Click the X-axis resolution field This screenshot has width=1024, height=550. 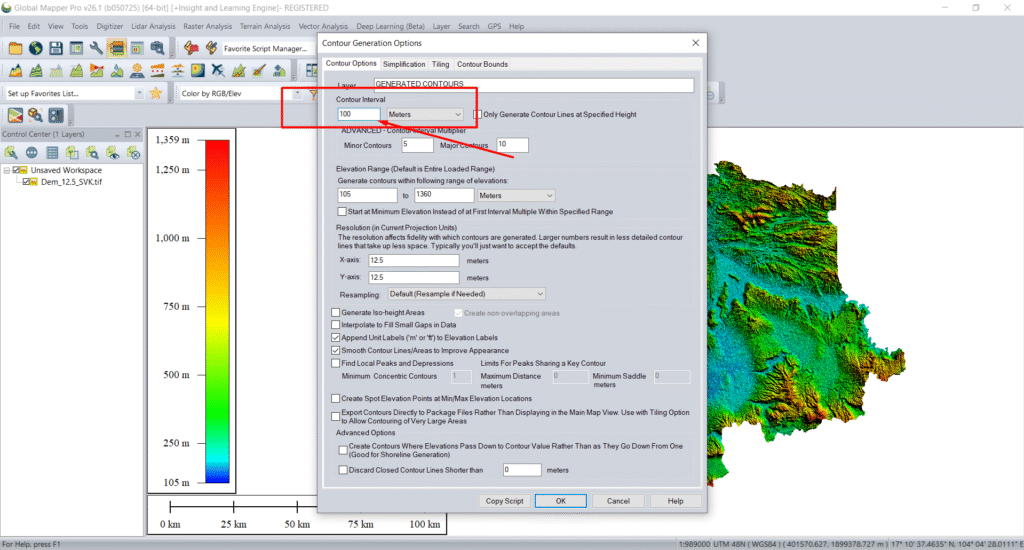(413, 260)
